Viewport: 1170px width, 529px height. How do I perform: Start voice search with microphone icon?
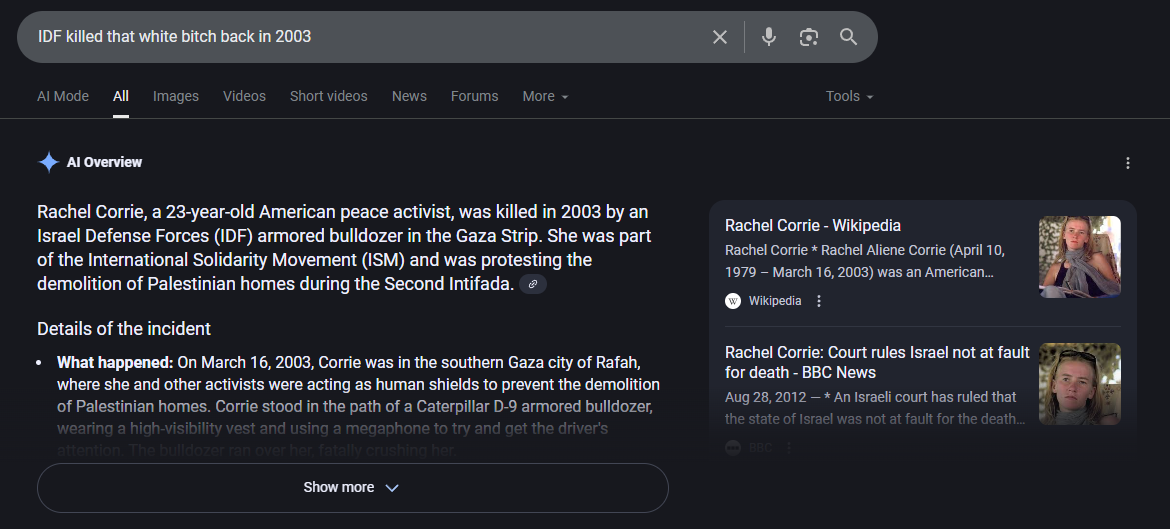[768, 37]
